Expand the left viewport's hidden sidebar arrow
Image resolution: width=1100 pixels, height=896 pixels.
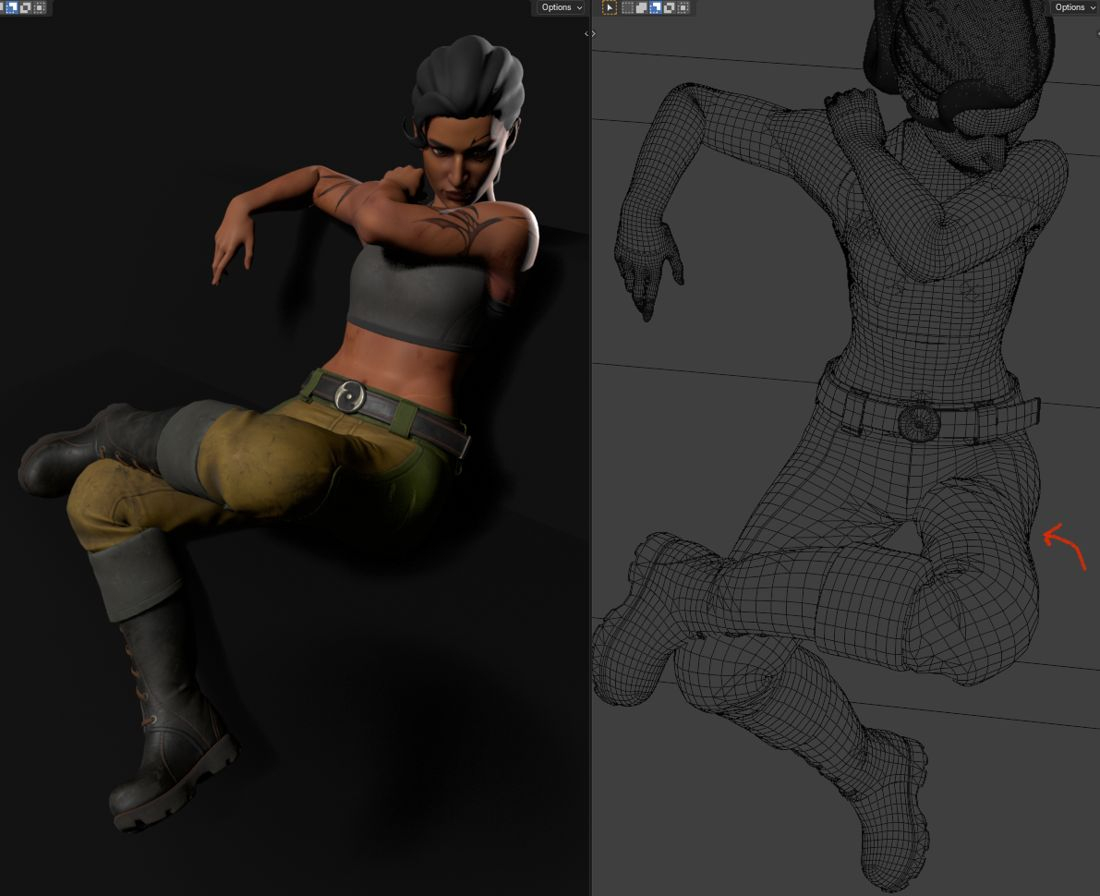586,34
